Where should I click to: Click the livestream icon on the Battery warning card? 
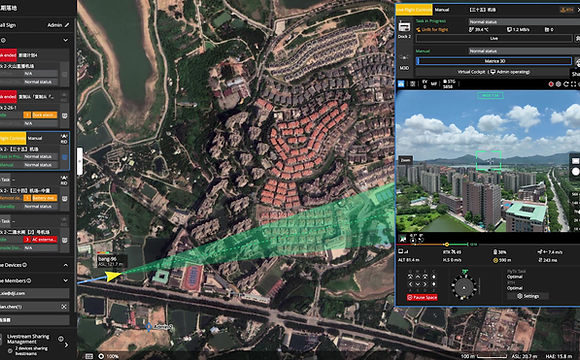coord(64,199)
